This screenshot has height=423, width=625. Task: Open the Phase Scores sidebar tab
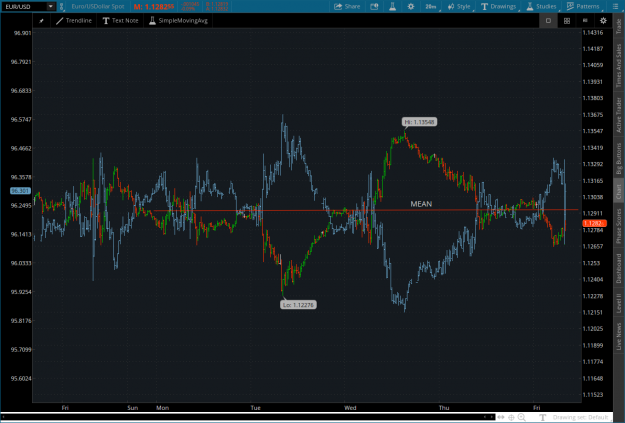point(619,226)
